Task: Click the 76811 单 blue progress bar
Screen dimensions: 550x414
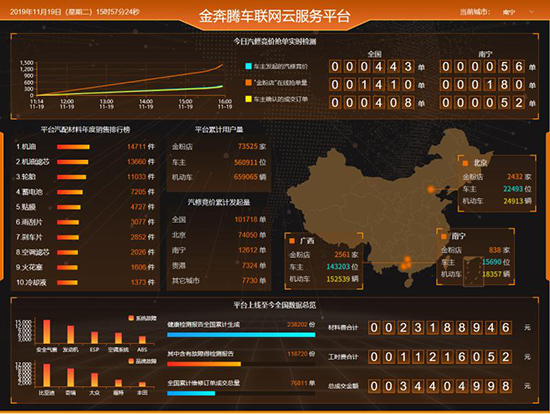Action: tap(191, 393)
